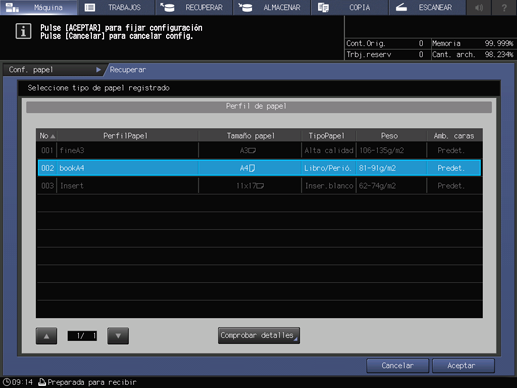Screen dimensions: 517x388
Task: Sort by the No column header
Action: click(x=47, y=136)
